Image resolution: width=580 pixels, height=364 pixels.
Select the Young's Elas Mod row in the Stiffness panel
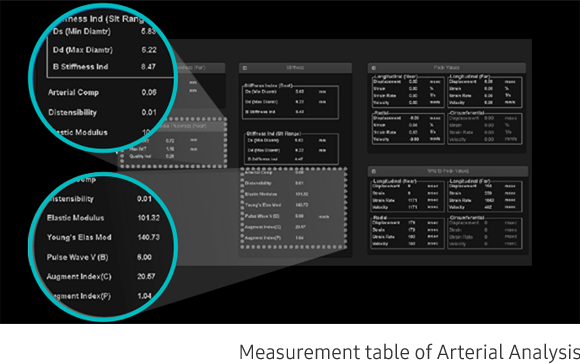(x=277, y=205)
